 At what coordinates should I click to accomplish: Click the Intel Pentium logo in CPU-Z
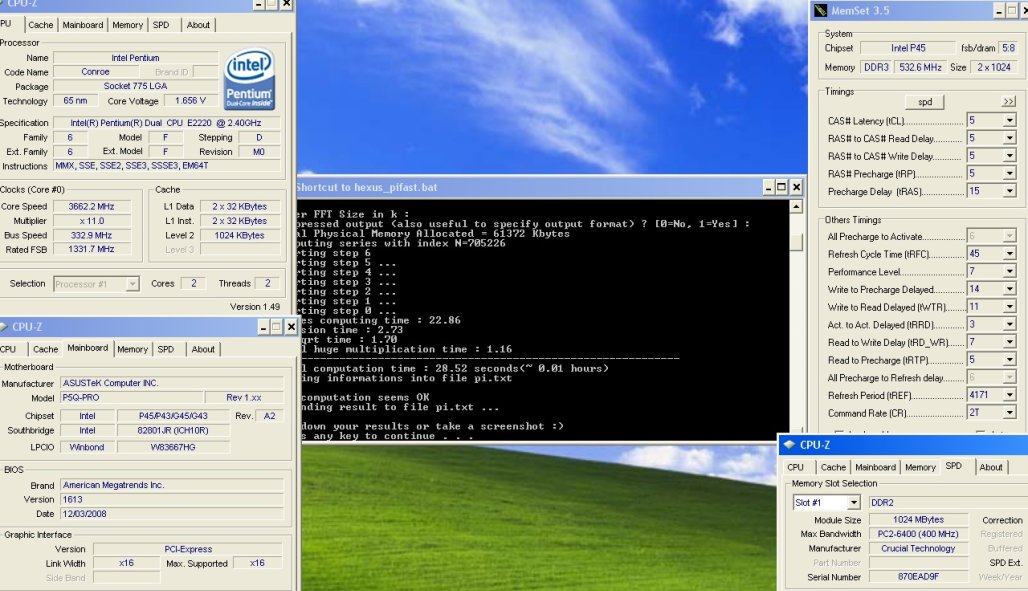coord(249,79)
